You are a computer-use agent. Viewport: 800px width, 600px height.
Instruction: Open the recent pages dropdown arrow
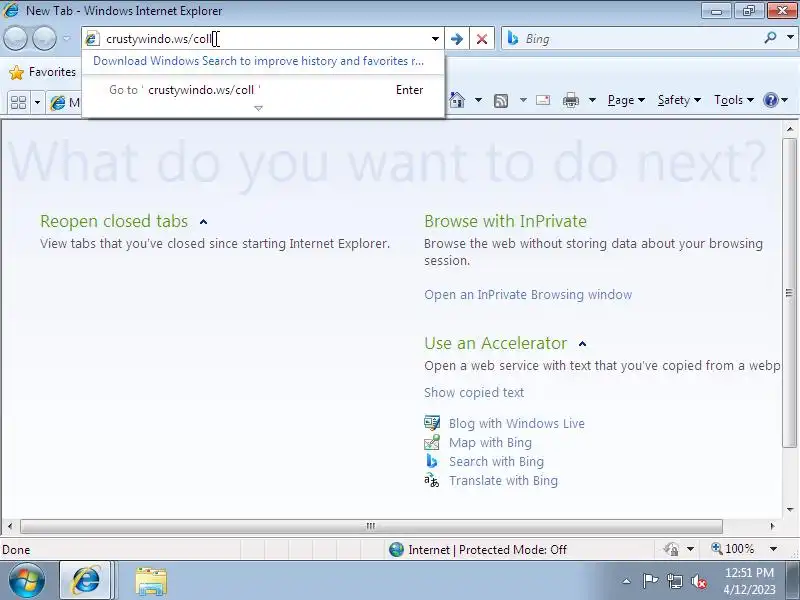coord(66,39)
